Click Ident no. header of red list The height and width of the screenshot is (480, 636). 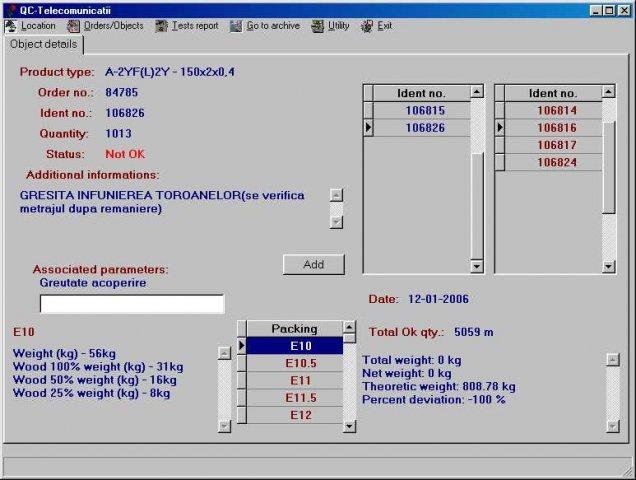[553, 93]
